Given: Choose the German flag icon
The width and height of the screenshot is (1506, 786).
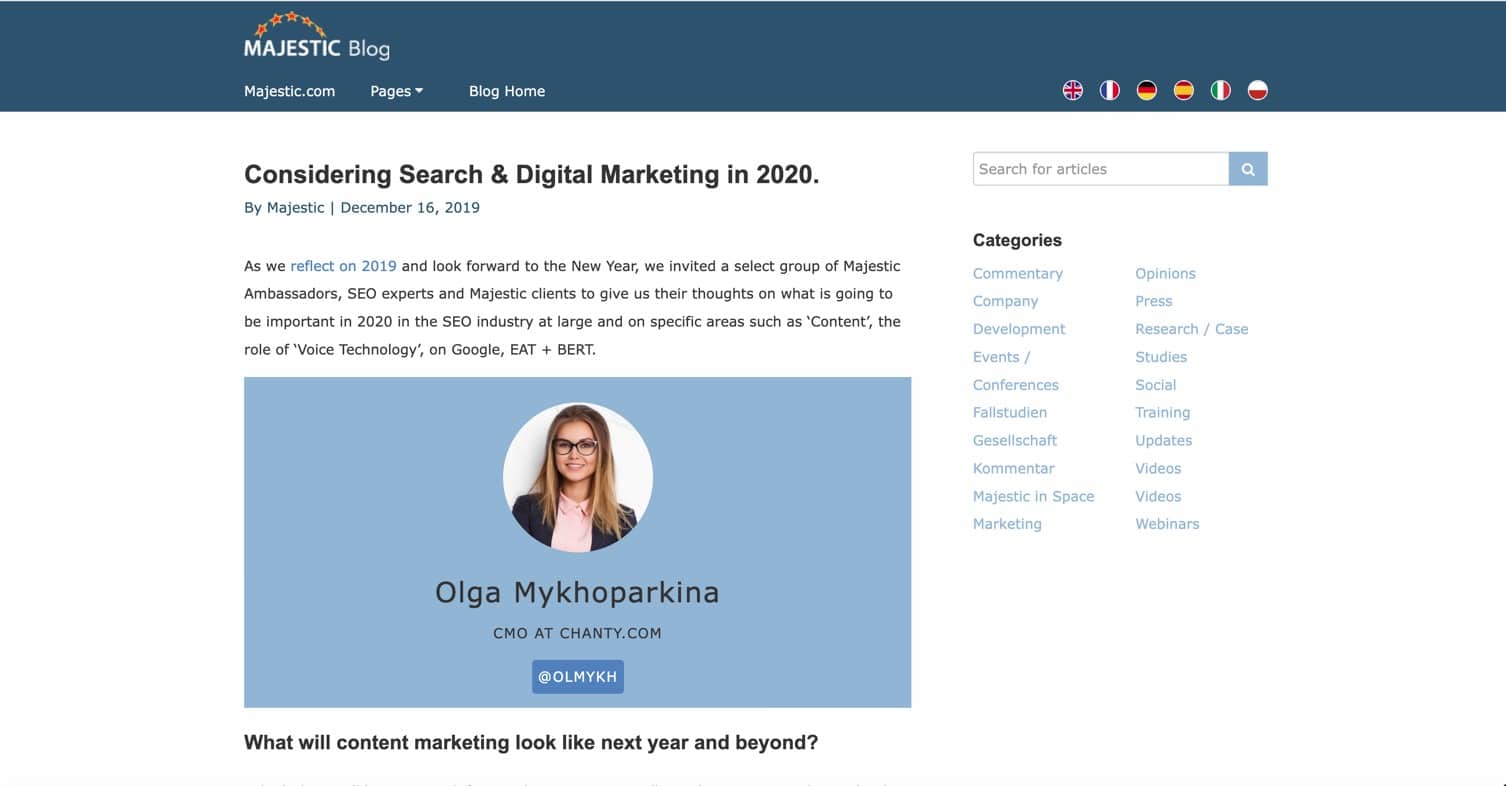Looking at the screenshot, I should 1147,91.
